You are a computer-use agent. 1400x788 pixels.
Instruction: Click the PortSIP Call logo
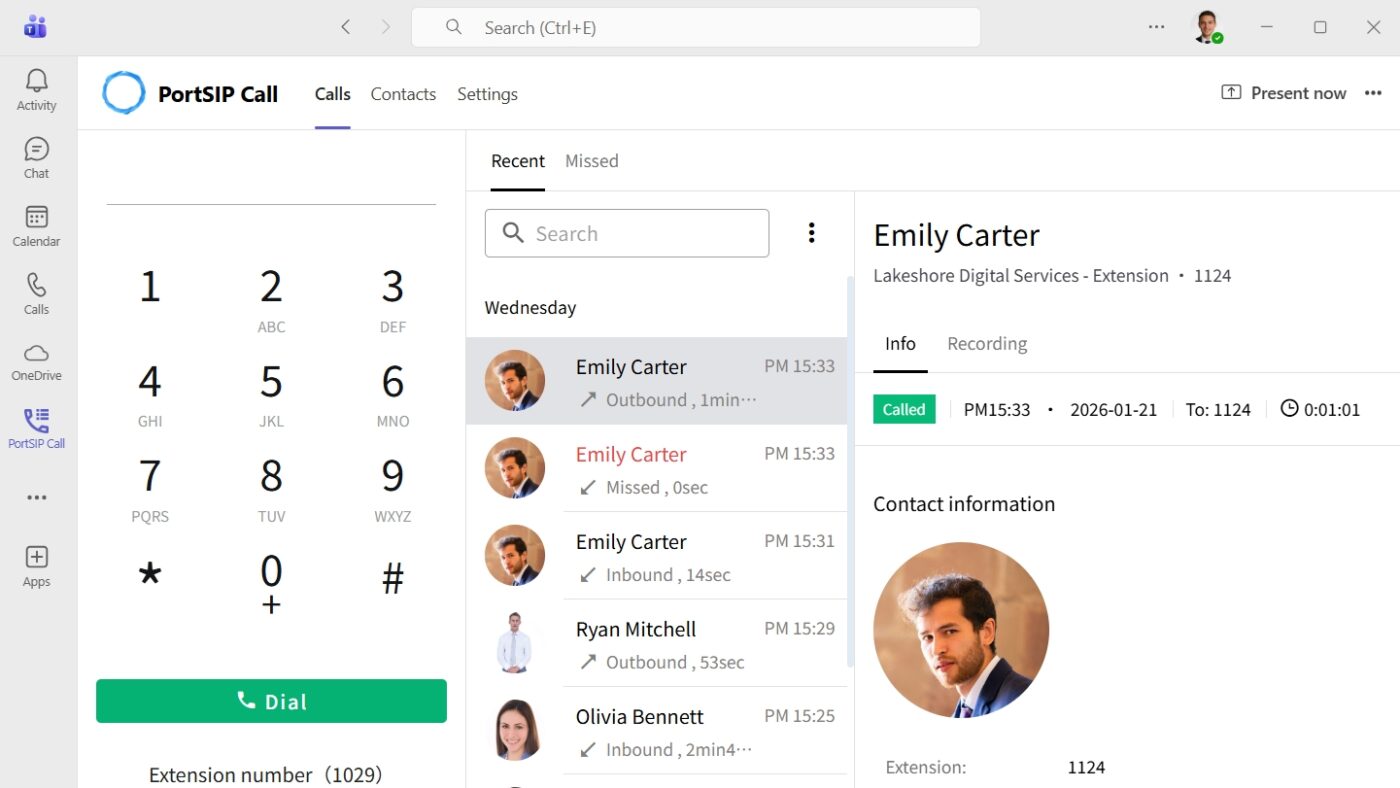[122, 92]
